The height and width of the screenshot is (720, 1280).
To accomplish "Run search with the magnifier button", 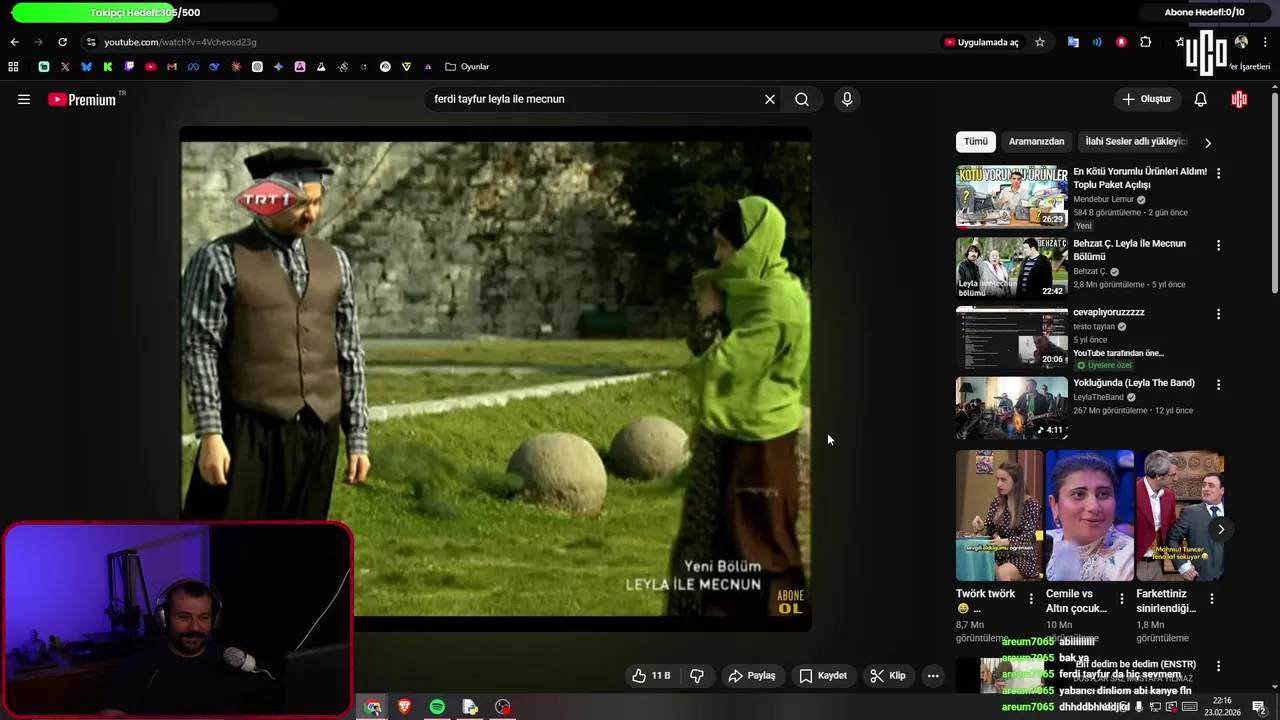I will (x=802, y=99).
